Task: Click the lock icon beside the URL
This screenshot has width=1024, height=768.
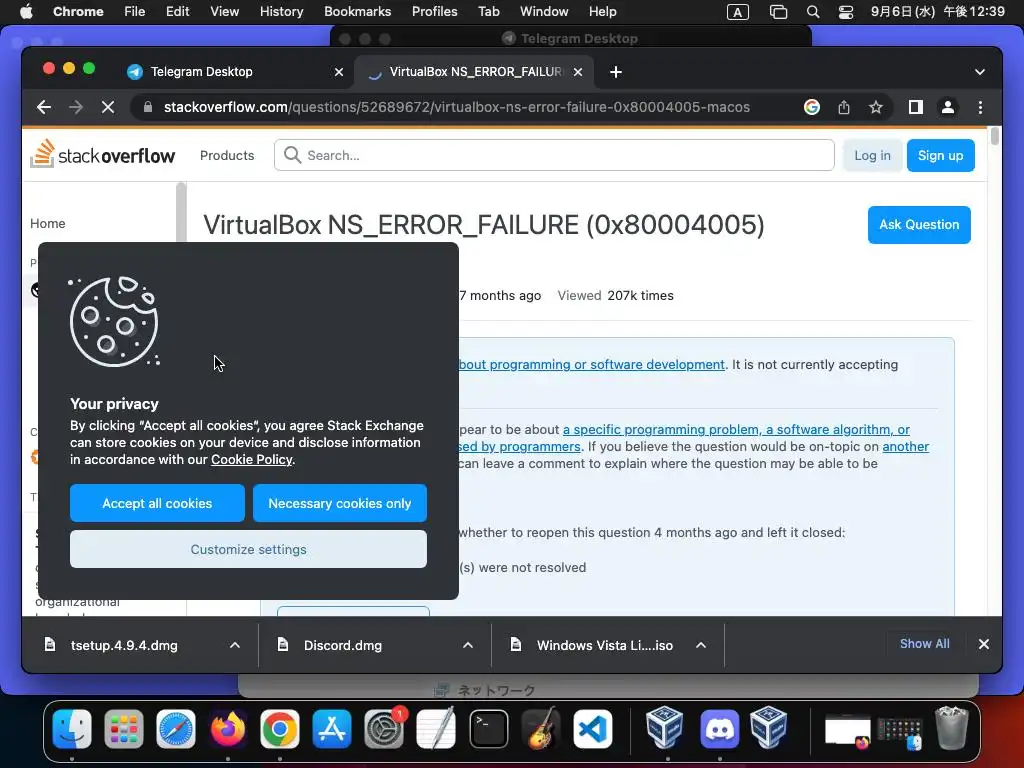Action: (148, 107)
